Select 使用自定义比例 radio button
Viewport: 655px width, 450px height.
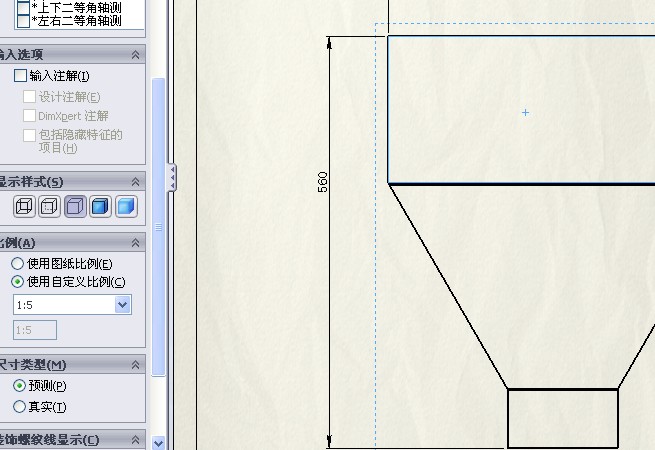[17, 282]
